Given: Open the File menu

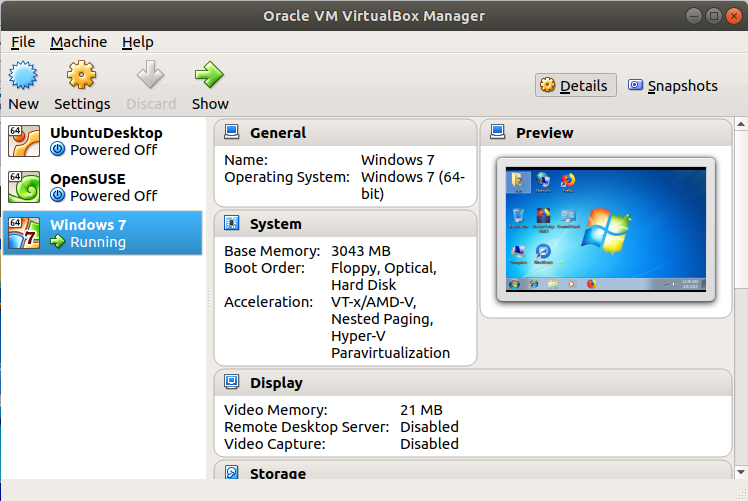Looking at the screenshot, I should pos(23,42).
